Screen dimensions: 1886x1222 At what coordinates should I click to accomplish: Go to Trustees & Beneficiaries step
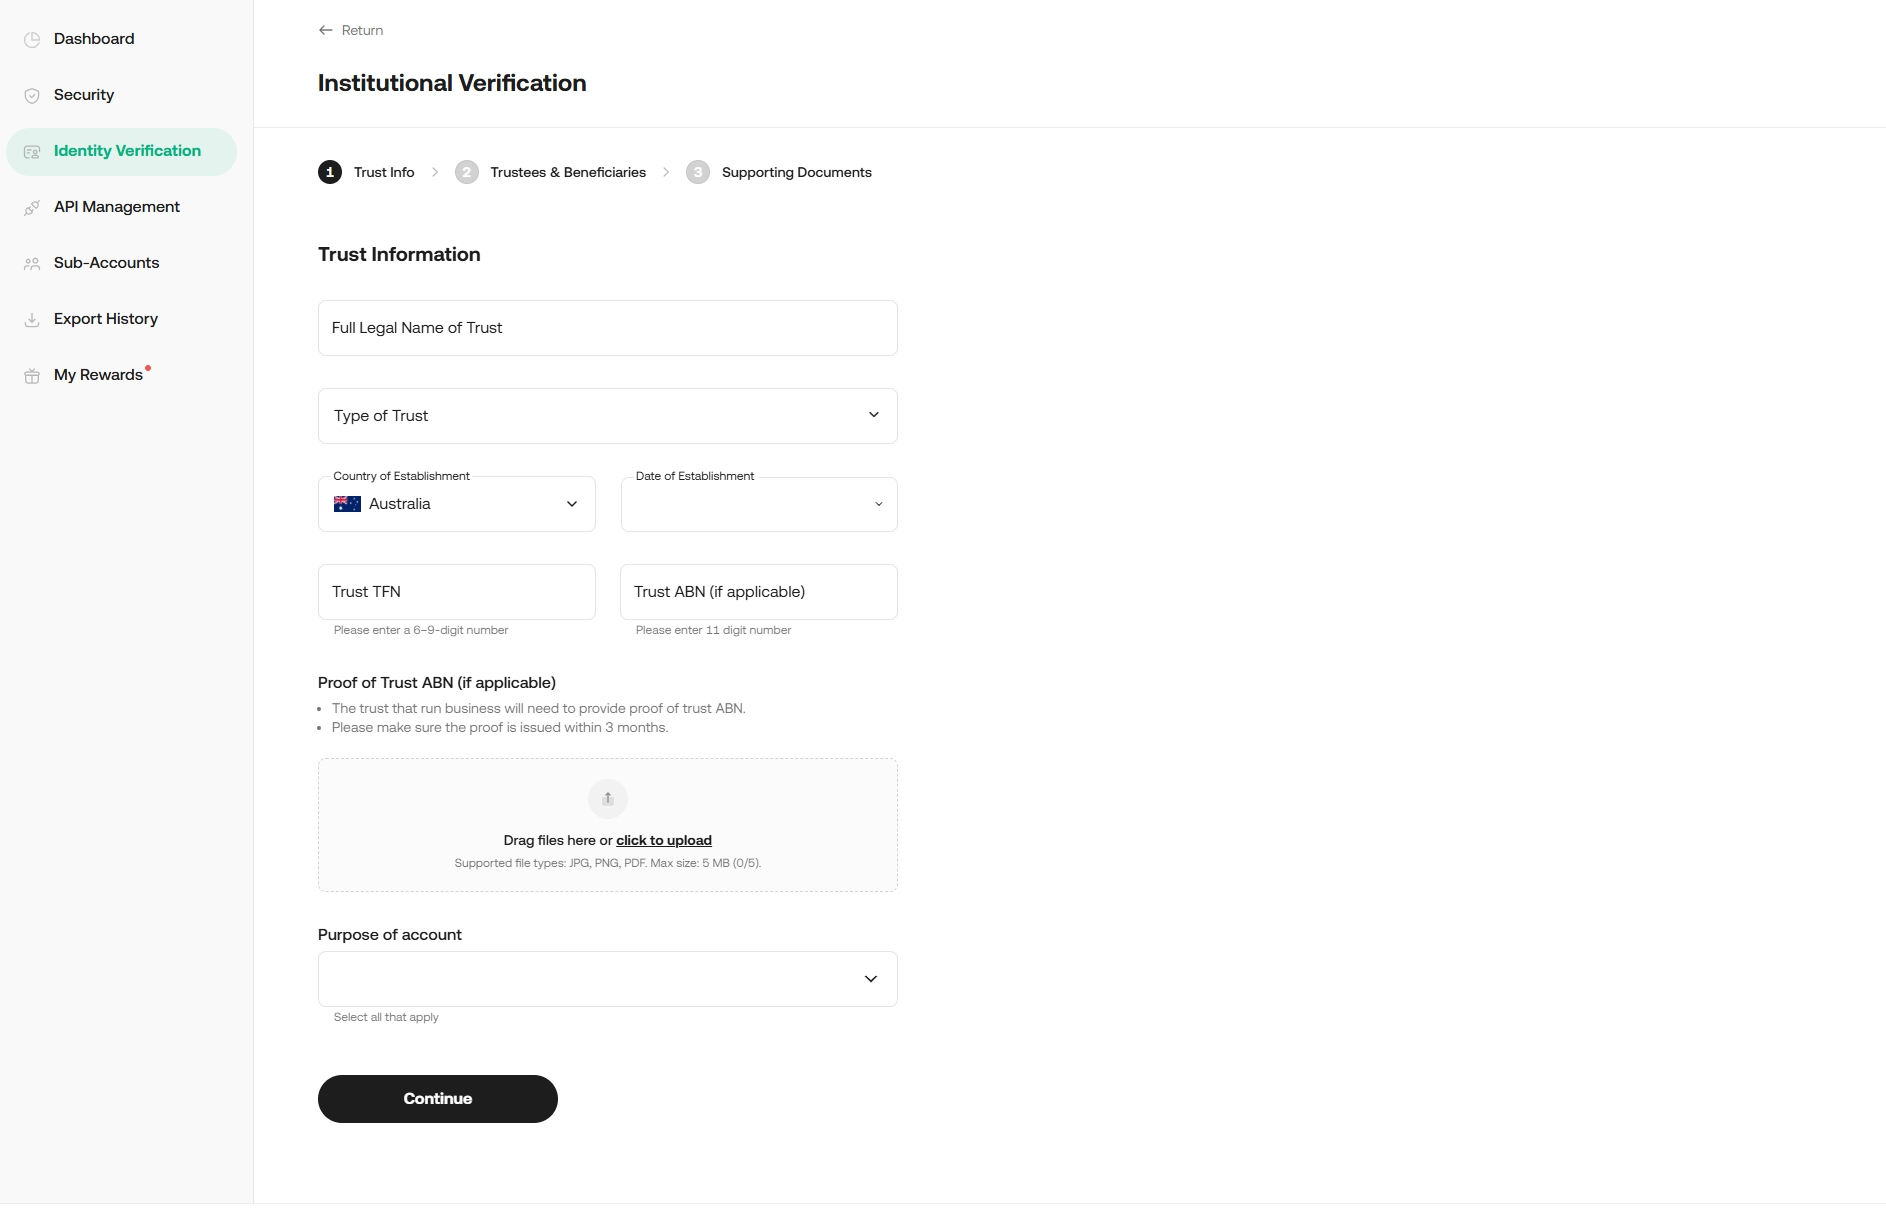point(567,172)
